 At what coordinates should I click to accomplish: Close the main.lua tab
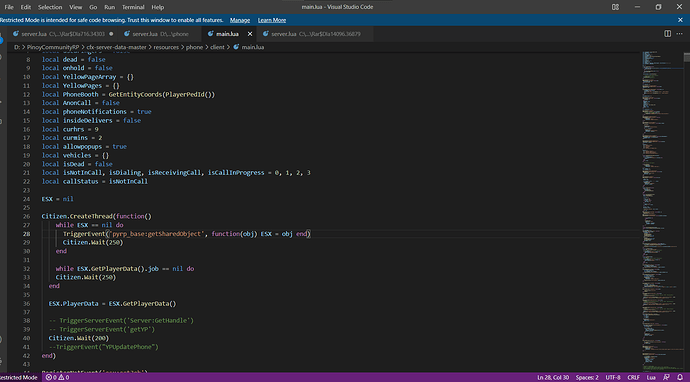click(250, 34)
